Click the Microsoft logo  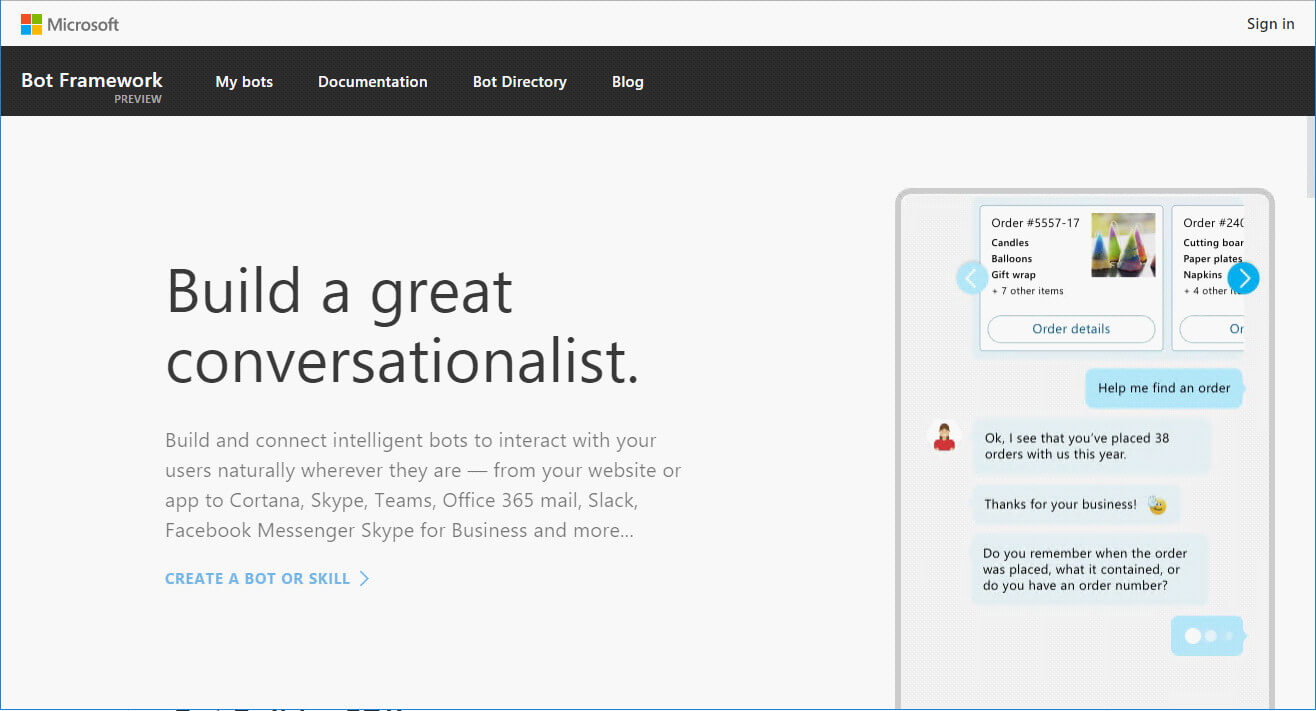(70, 24)
